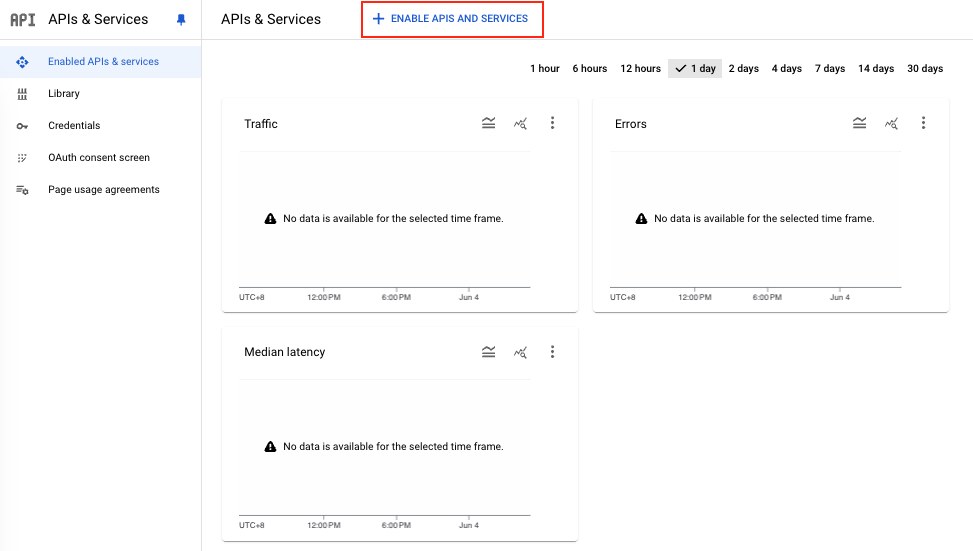The image size is (973, 551).
Task: Click the APIs & Services page heading
Action: [271, 19]
